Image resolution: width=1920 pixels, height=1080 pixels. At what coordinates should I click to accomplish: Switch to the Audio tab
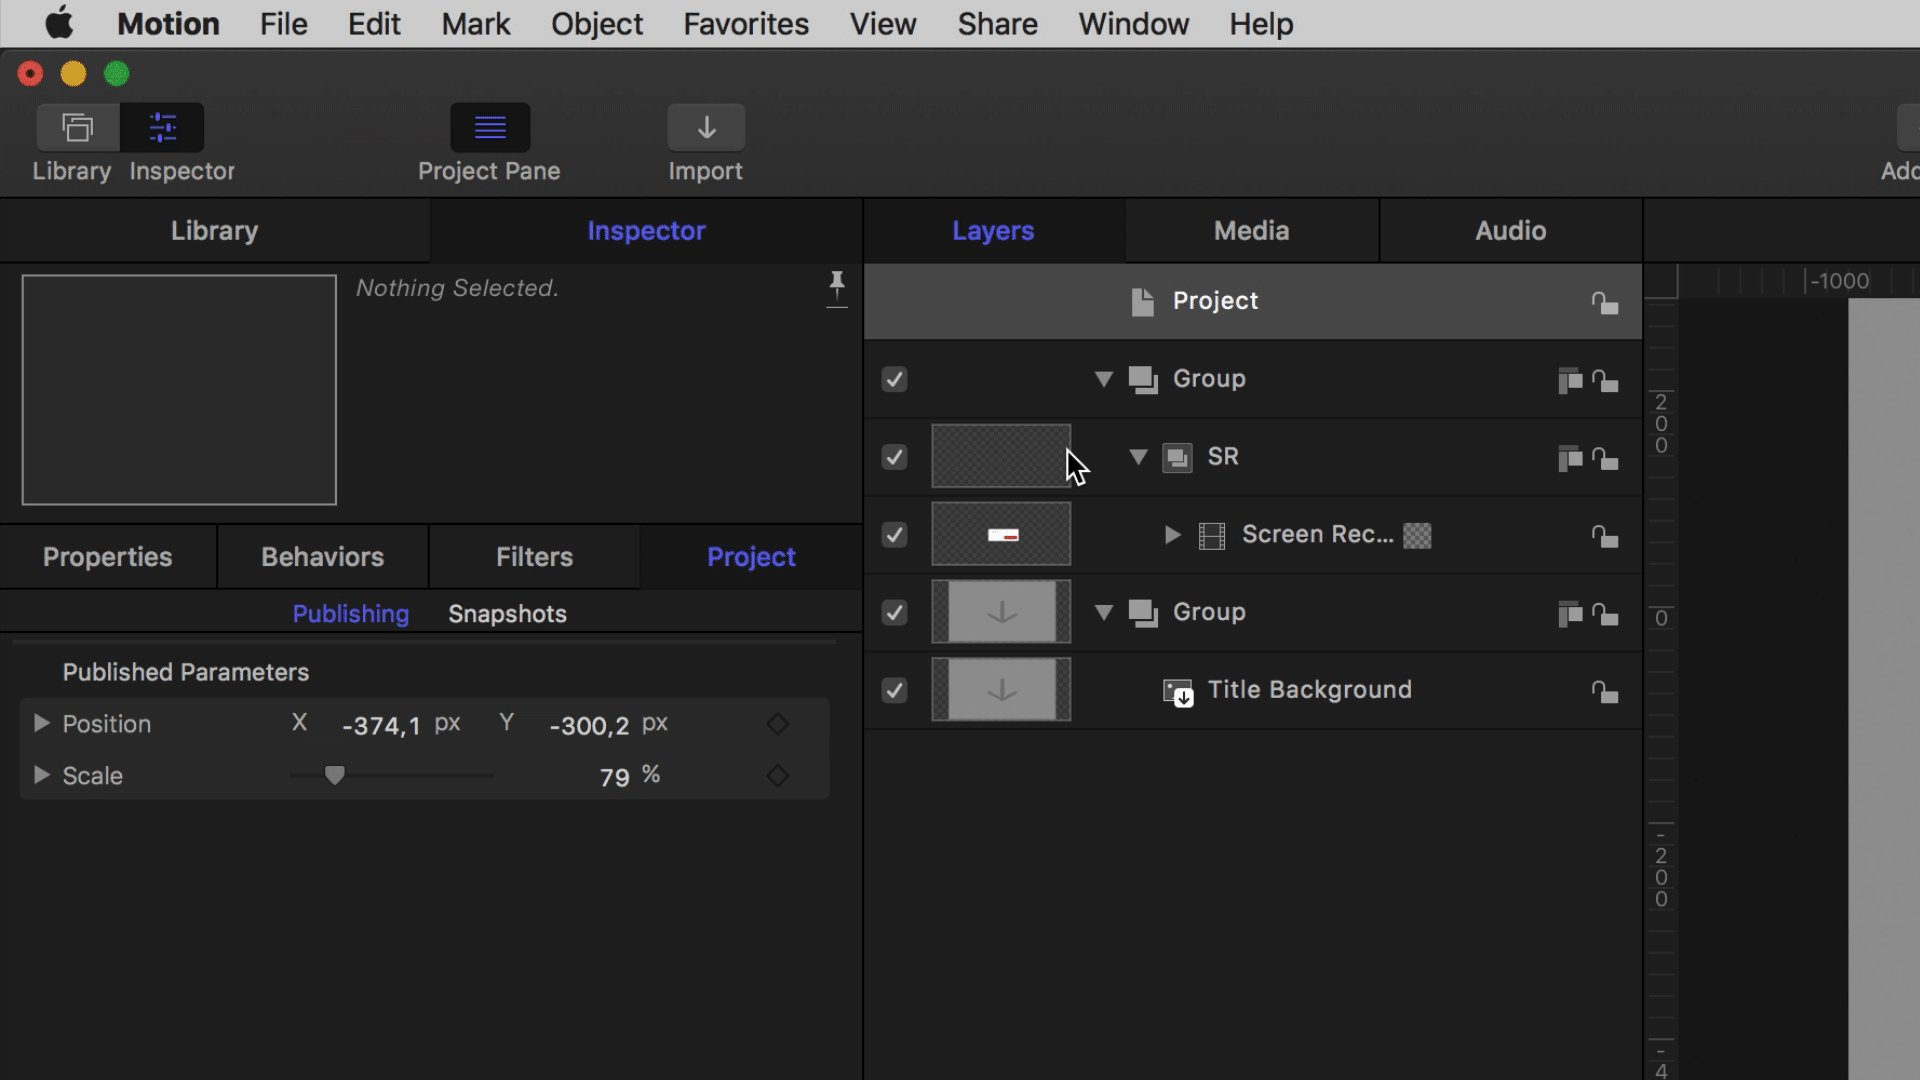(1511, 231)
